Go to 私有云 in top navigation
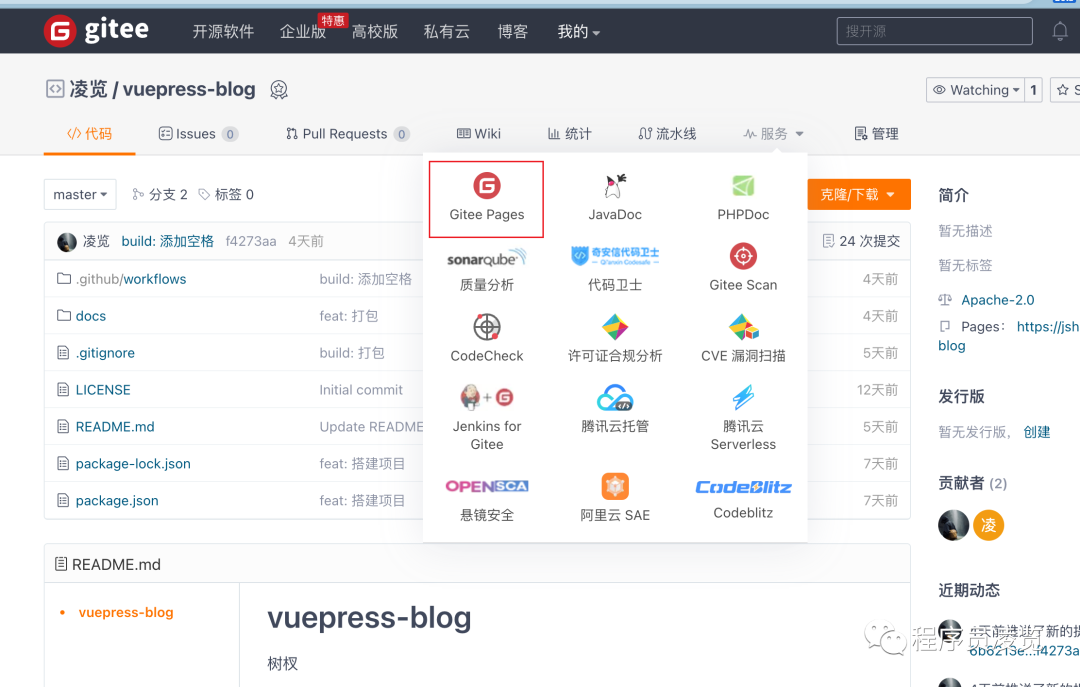Viewport: 1080px width, 687px height. click(446, 31)
